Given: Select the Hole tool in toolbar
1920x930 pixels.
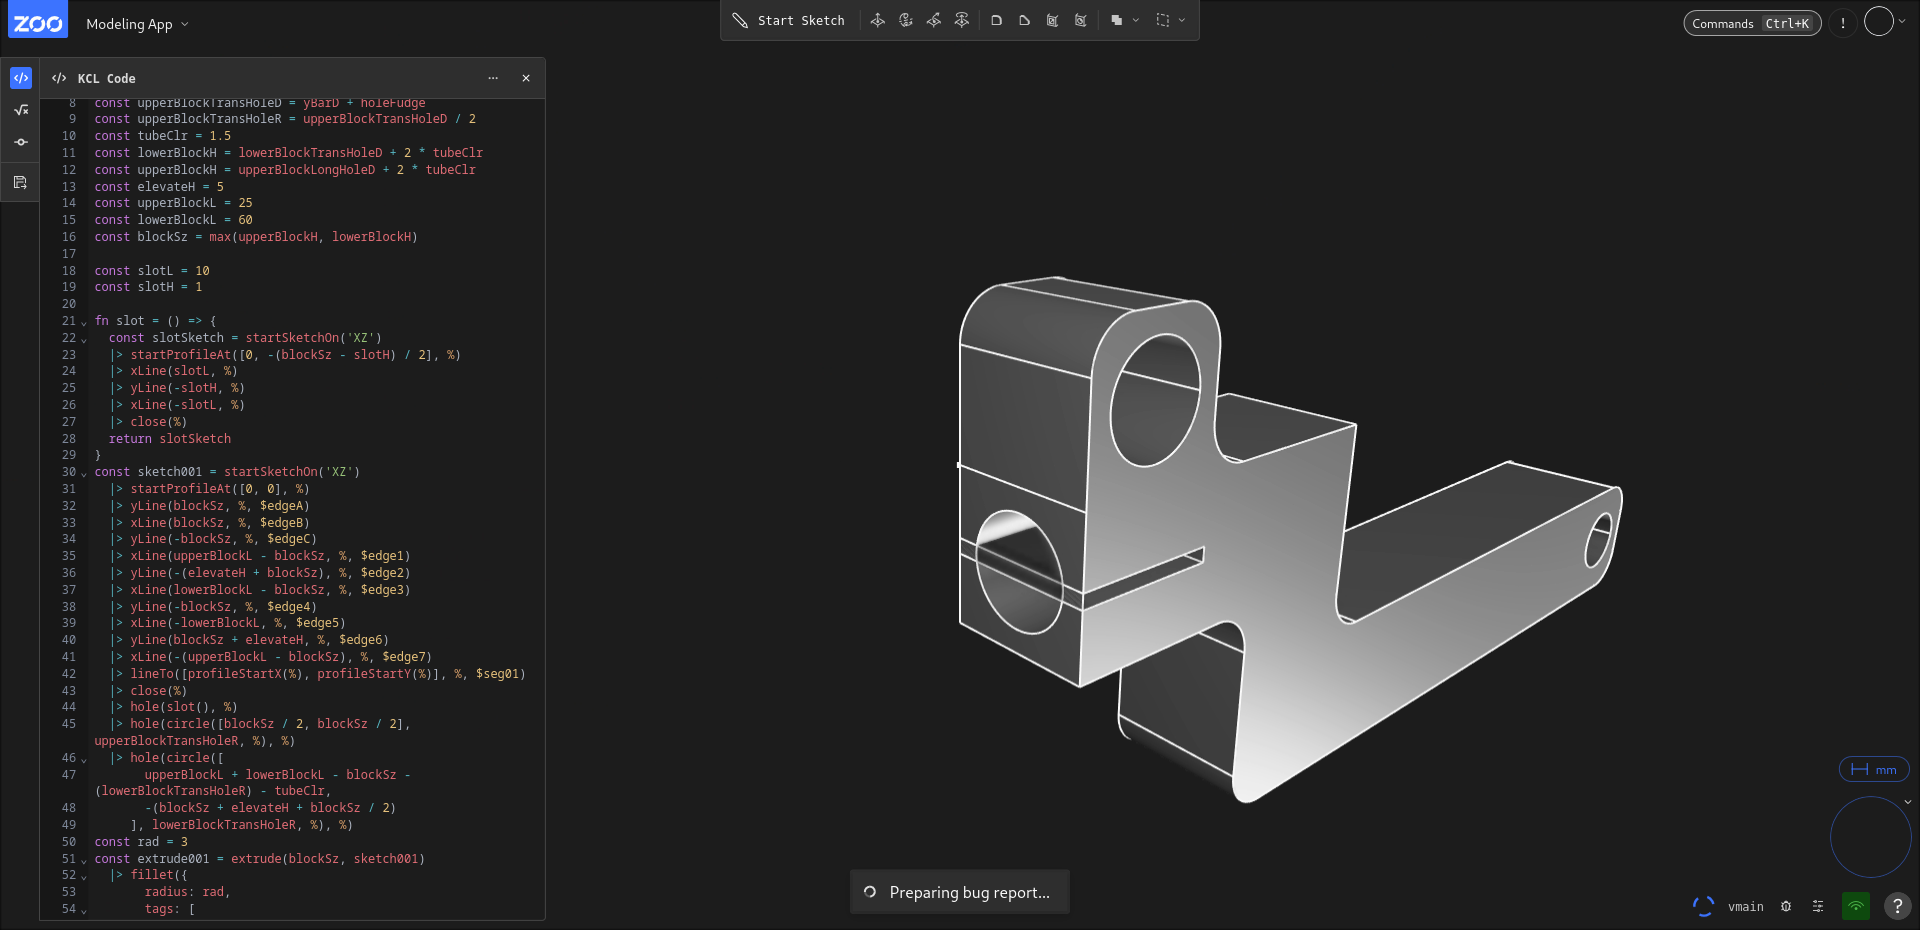Looking at the screenshot, I should [x=1080, y=20].
